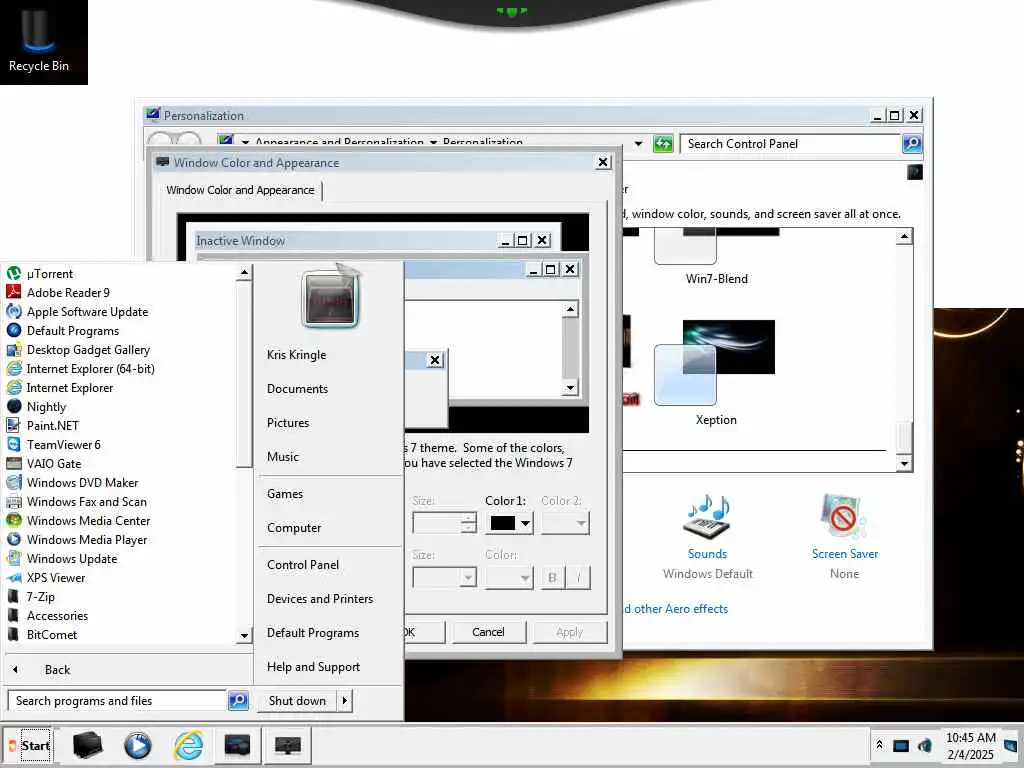Open Pictures from the Start menu
Viewport: 1024px width, 768px height.
[288, 423]
